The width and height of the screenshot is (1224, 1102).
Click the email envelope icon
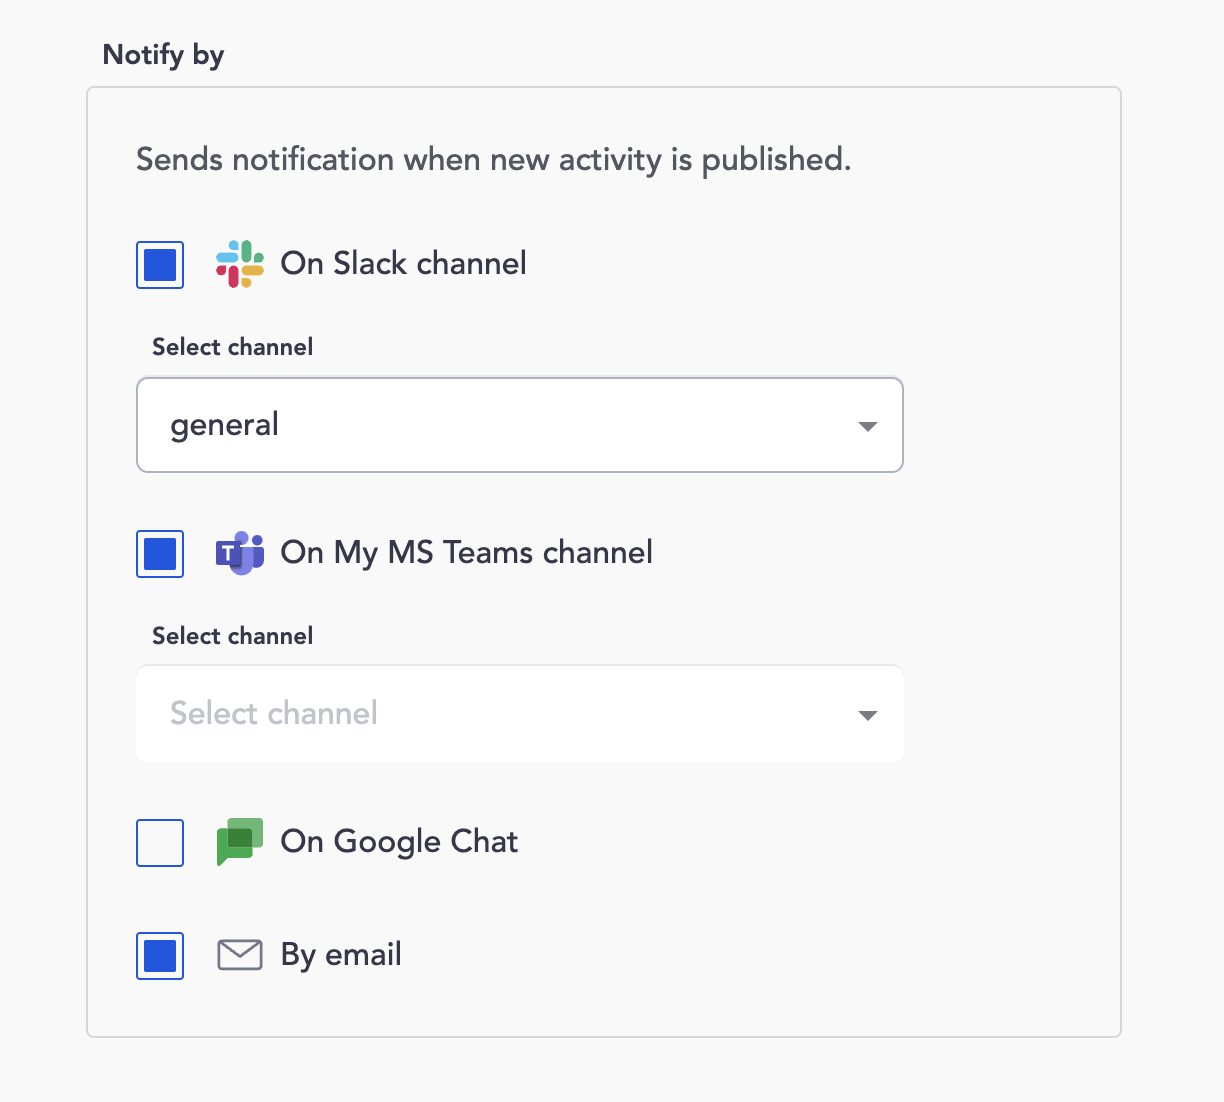240,955
